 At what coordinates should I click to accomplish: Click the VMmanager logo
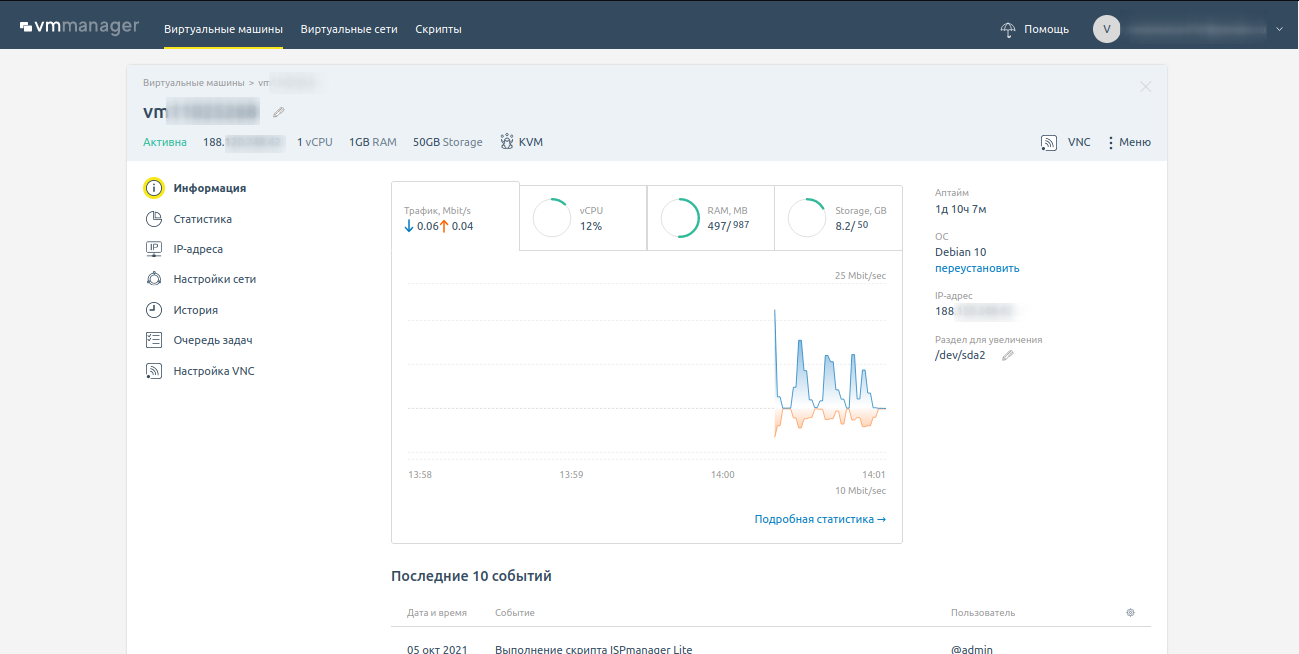pos(79,27)
